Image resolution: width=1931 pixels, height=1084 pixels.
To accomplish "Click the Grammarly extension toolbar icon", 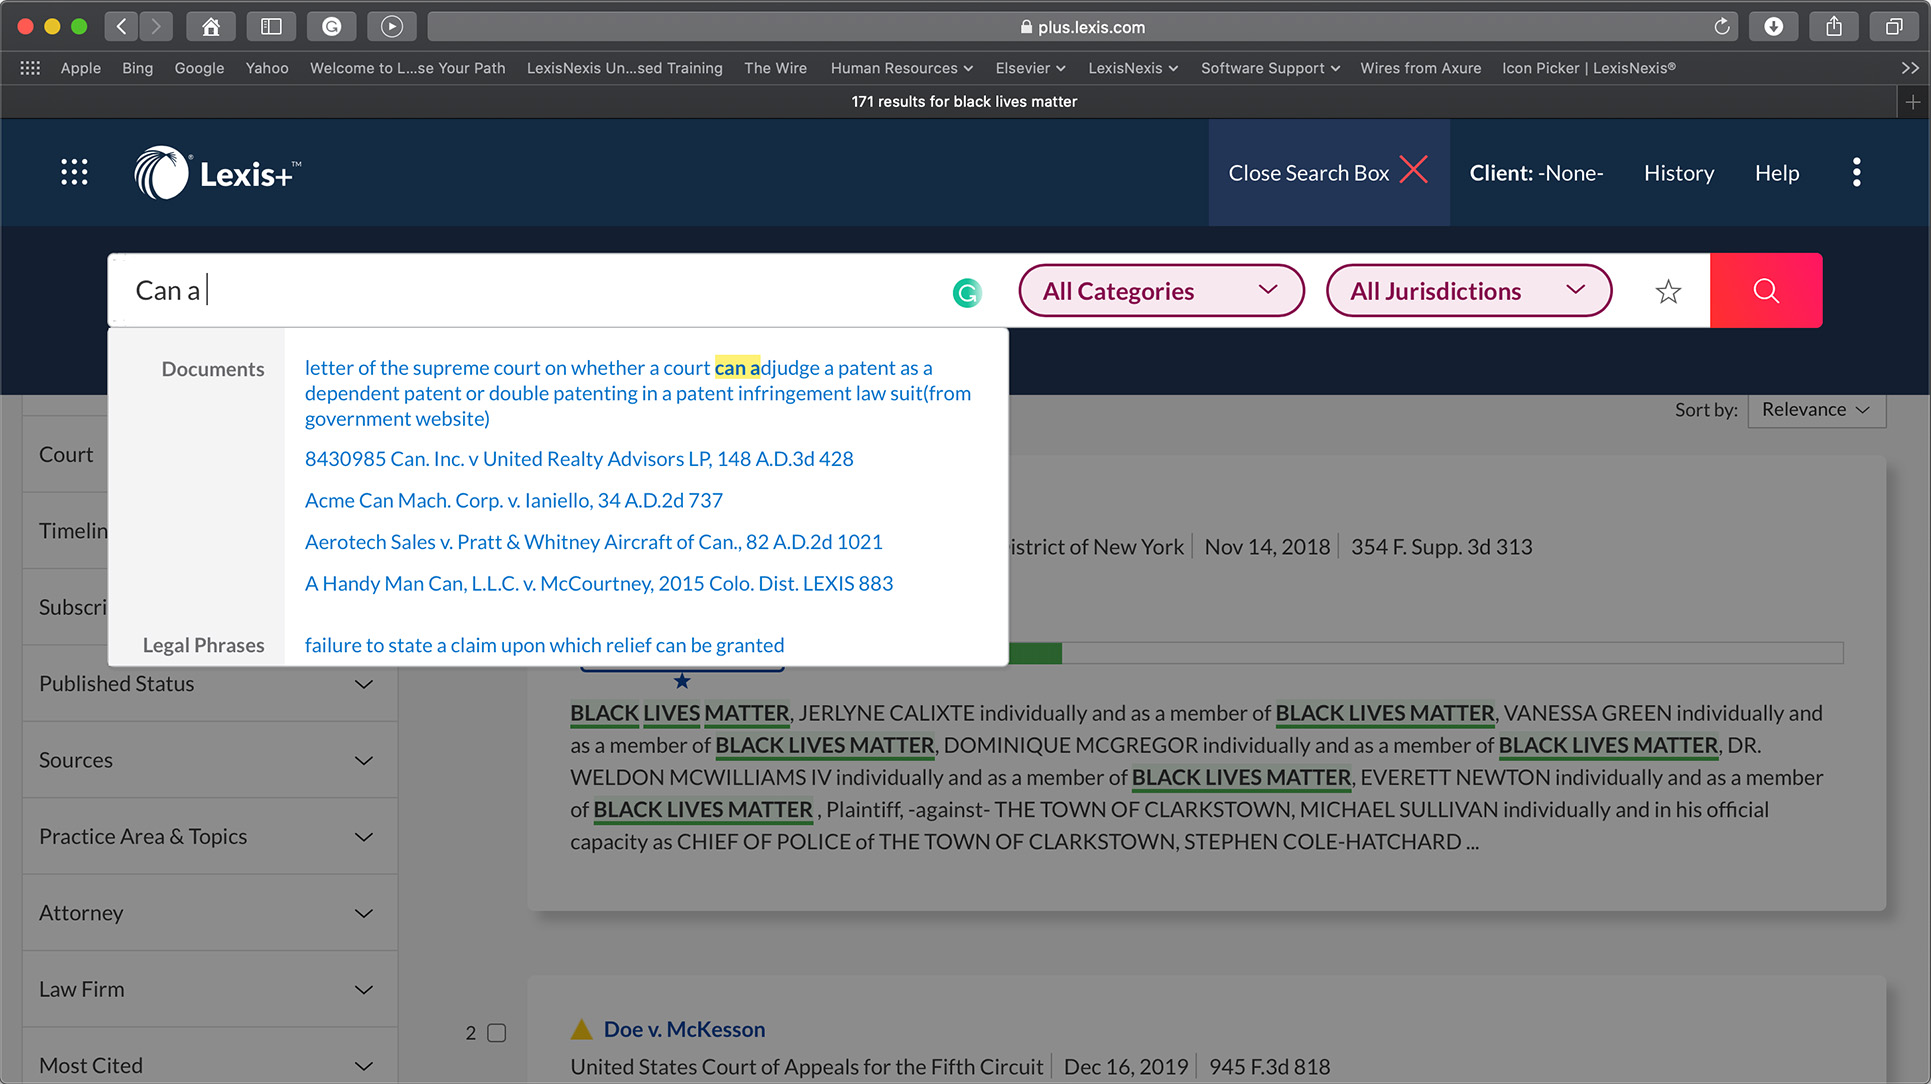I will [331, 26].
